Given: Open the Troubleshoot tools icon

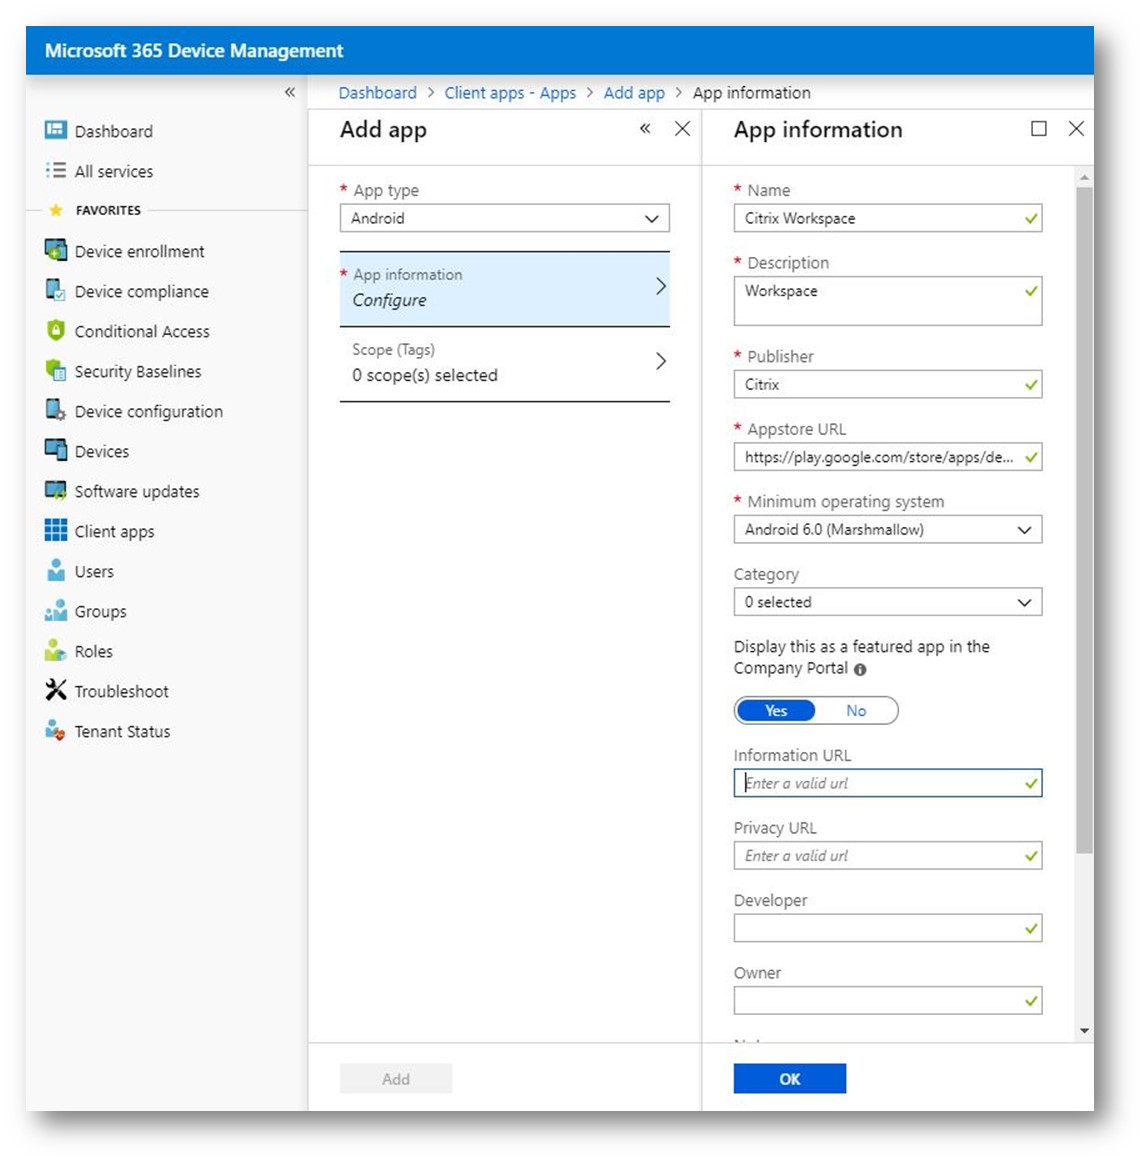Looking at the screenshot, I should [x=56, y=690].
